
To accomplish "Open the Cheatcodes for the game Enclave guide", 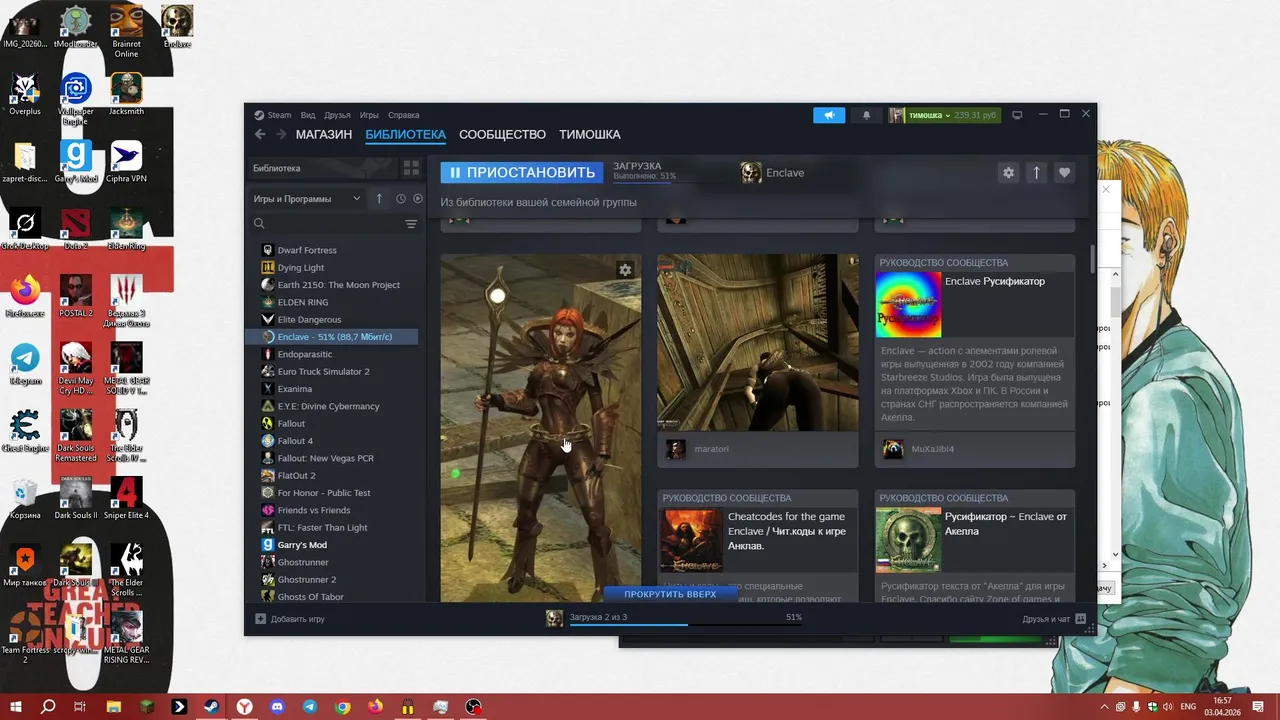I will [758, 545].
